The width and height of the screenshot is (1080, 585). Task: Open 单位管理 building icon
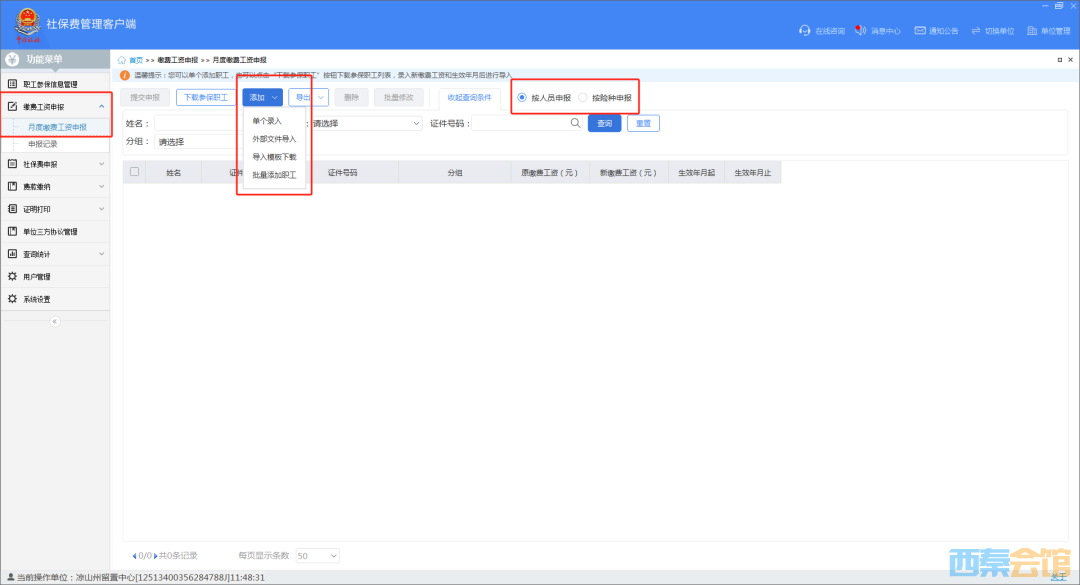coord(1032,31)
